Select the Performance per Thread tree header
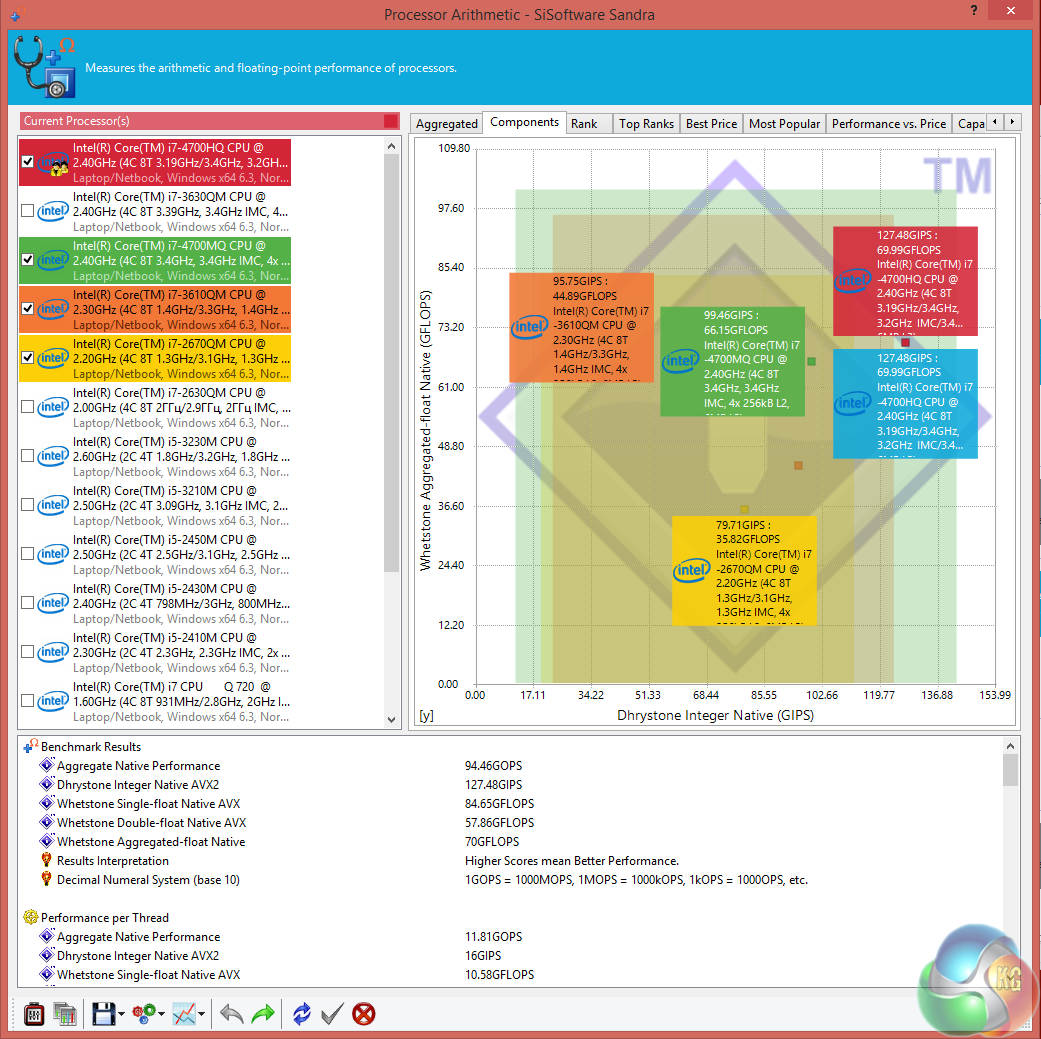The image size is (1041, 1039). pos(105,918)
